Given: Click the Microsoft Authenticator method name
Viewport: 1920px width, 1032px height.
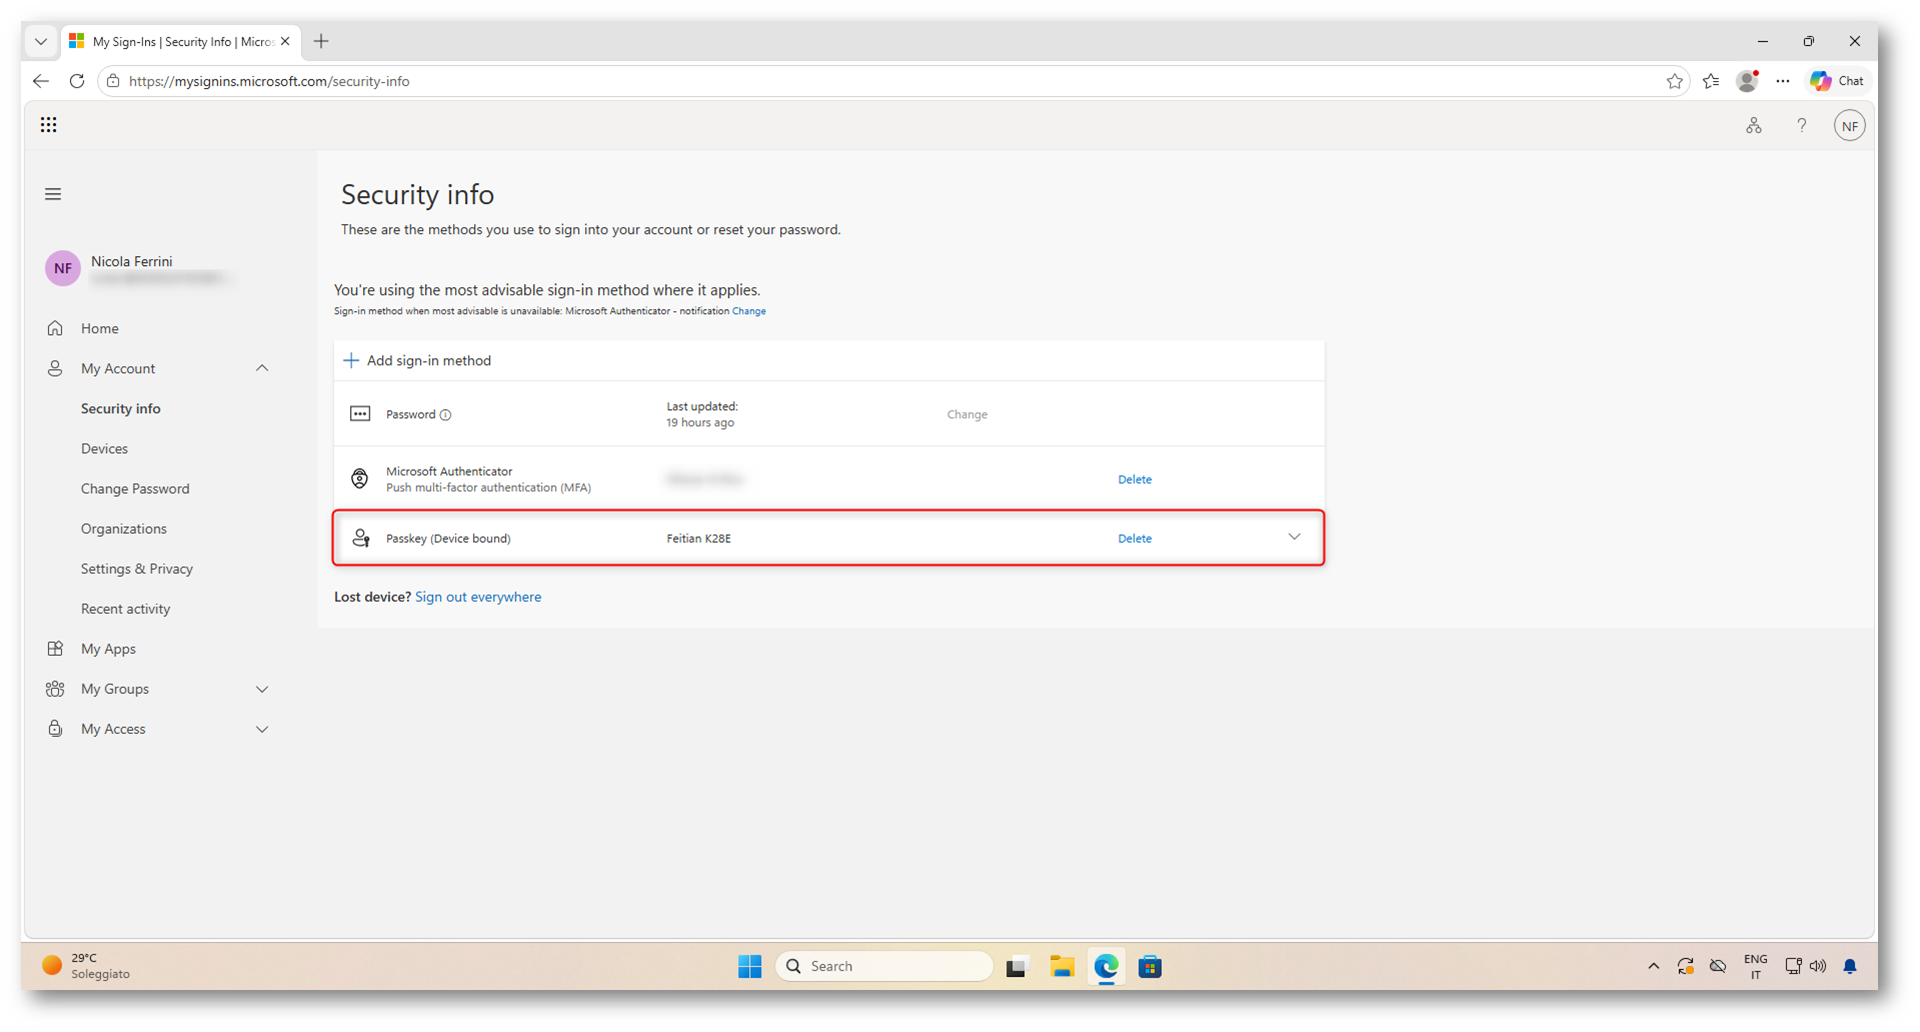Looking at the screenshot, I should coord(449,471).
